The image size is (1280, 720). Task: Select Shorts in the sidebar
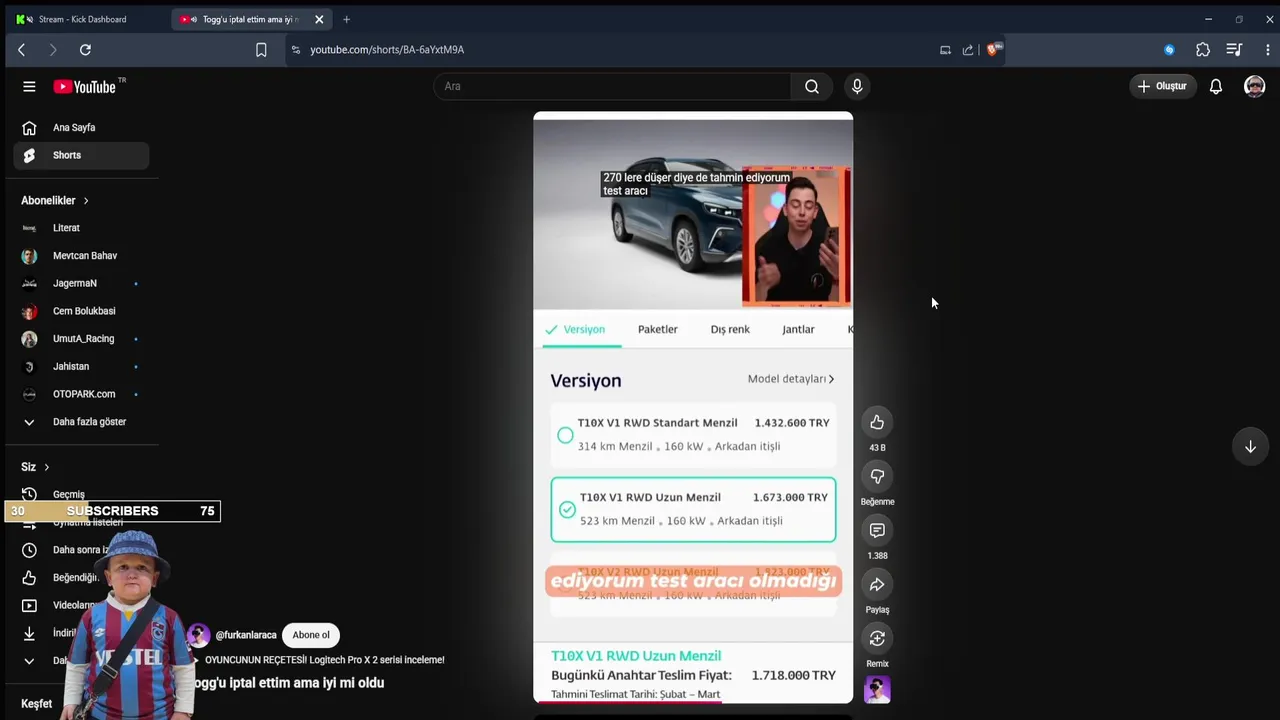(x=81, y=155)
